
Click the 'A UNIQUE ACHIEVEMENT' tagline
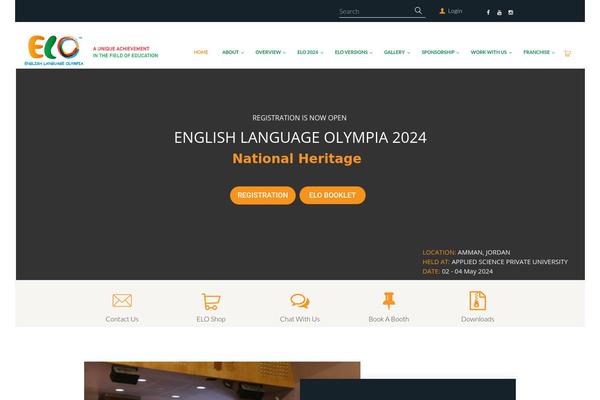[121, 49]
